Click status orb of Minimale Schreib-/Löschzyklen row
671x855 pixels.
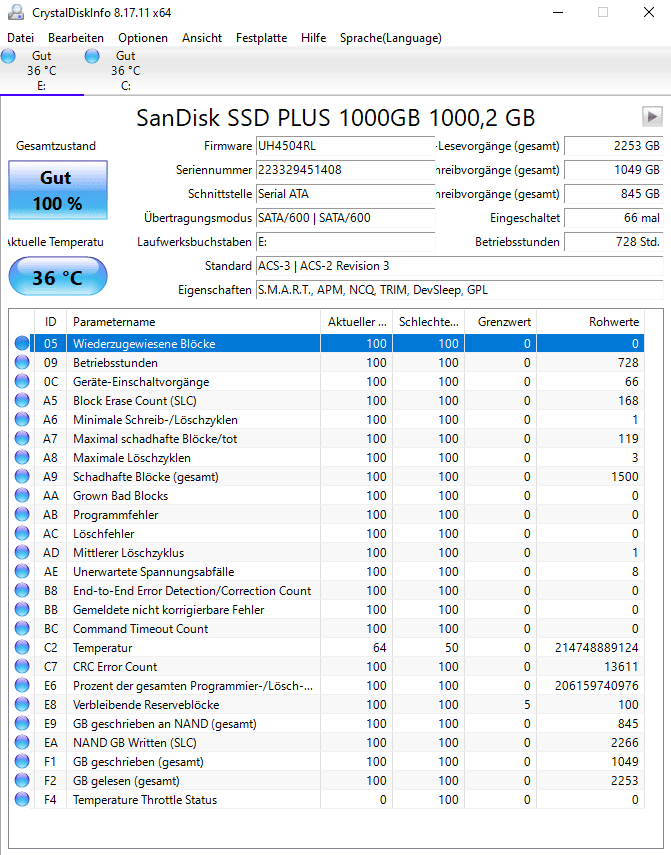[x=22, y=419]
